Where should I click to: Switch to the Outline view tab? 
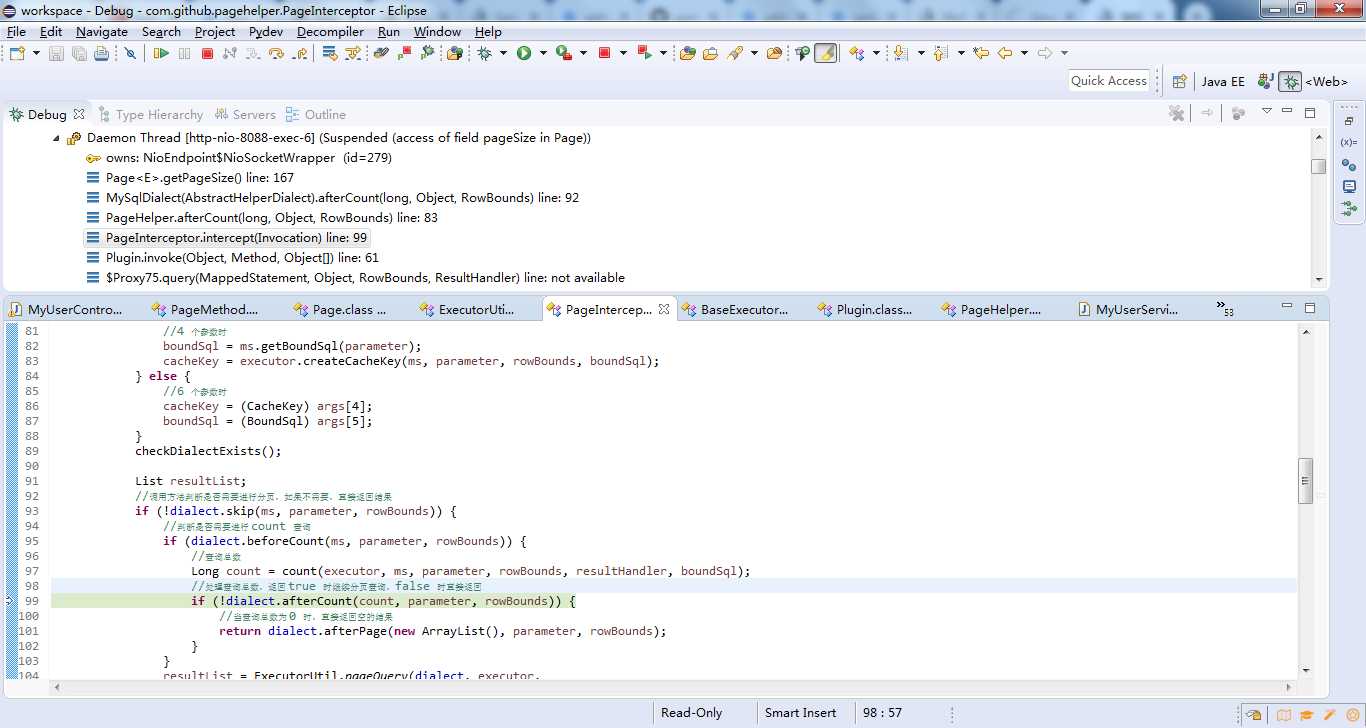315,114
